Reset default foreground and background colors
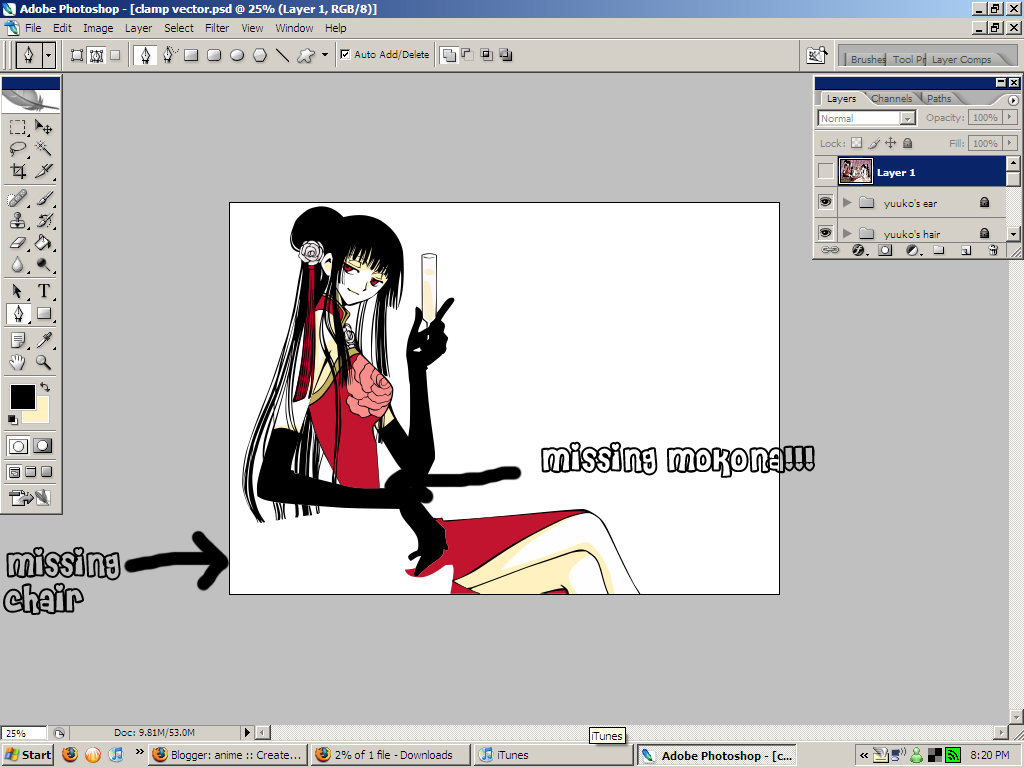This screenshot has width=1024, height=768. (12, 419)
